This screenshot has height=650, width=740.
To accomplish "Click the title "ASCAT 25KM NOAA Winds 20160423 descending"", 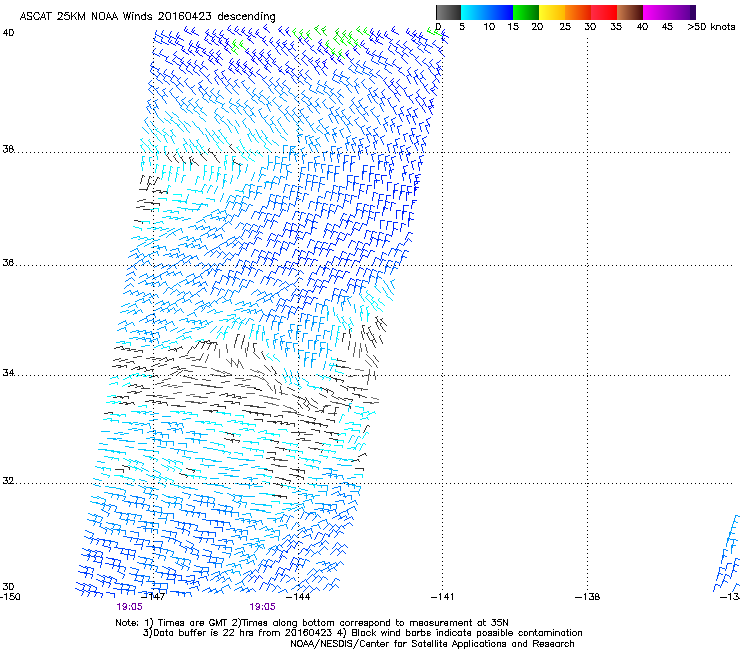I will (x=147, y=16).
